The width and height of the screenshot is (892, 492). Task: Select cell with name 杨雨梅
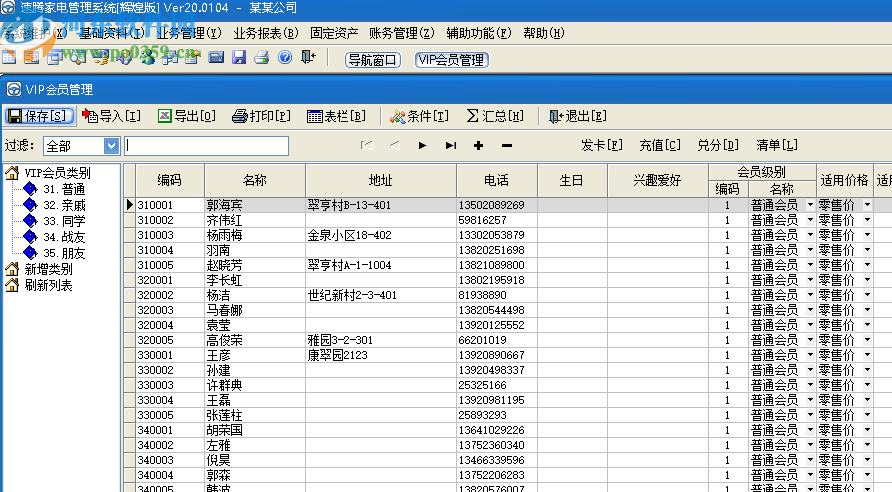click(255, 235)
